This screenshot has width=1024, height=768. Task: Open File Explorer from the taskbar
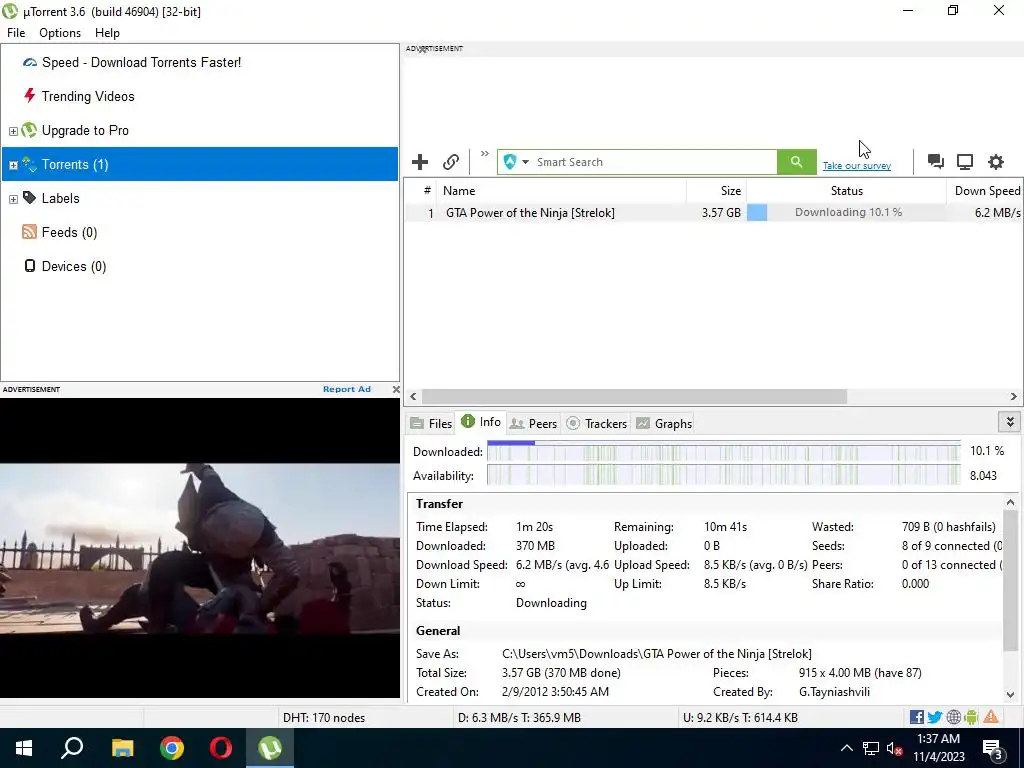[x=122, y=748]
